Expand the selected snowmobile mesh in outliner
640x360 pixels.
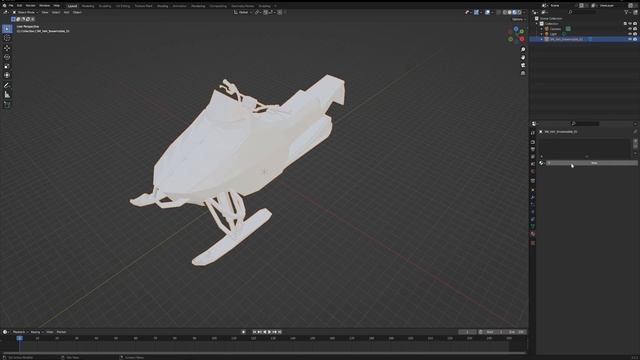pos(542,39)
